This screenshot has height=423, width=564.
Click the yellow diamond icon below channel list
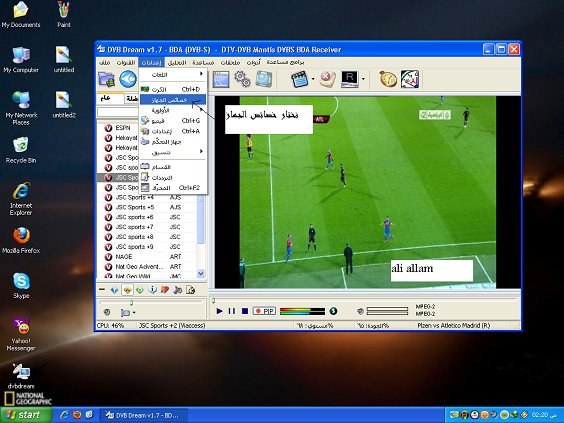(x=127, y=290)
